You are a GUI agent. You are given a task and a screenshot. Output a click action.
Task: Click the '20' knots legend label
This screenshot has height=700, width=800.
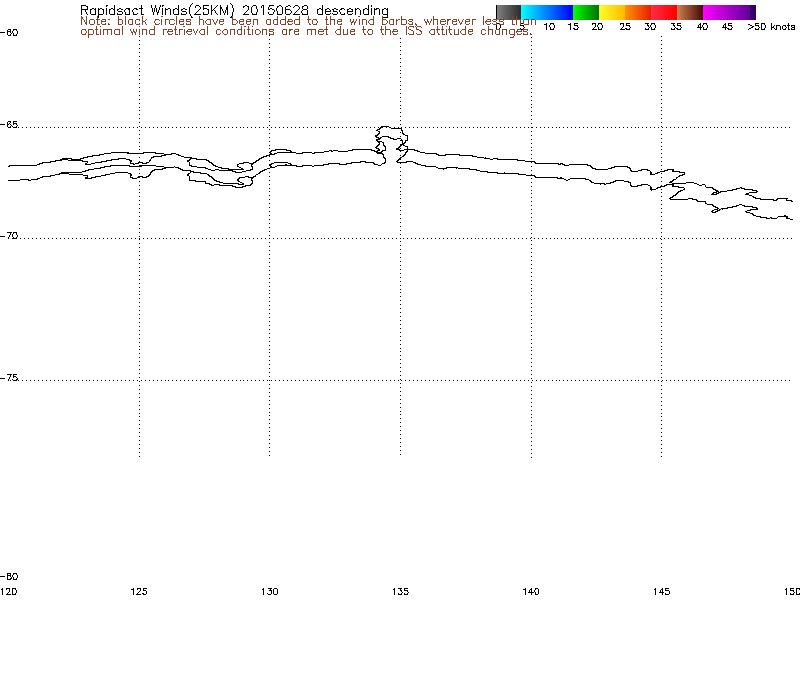tap(597, 27)
